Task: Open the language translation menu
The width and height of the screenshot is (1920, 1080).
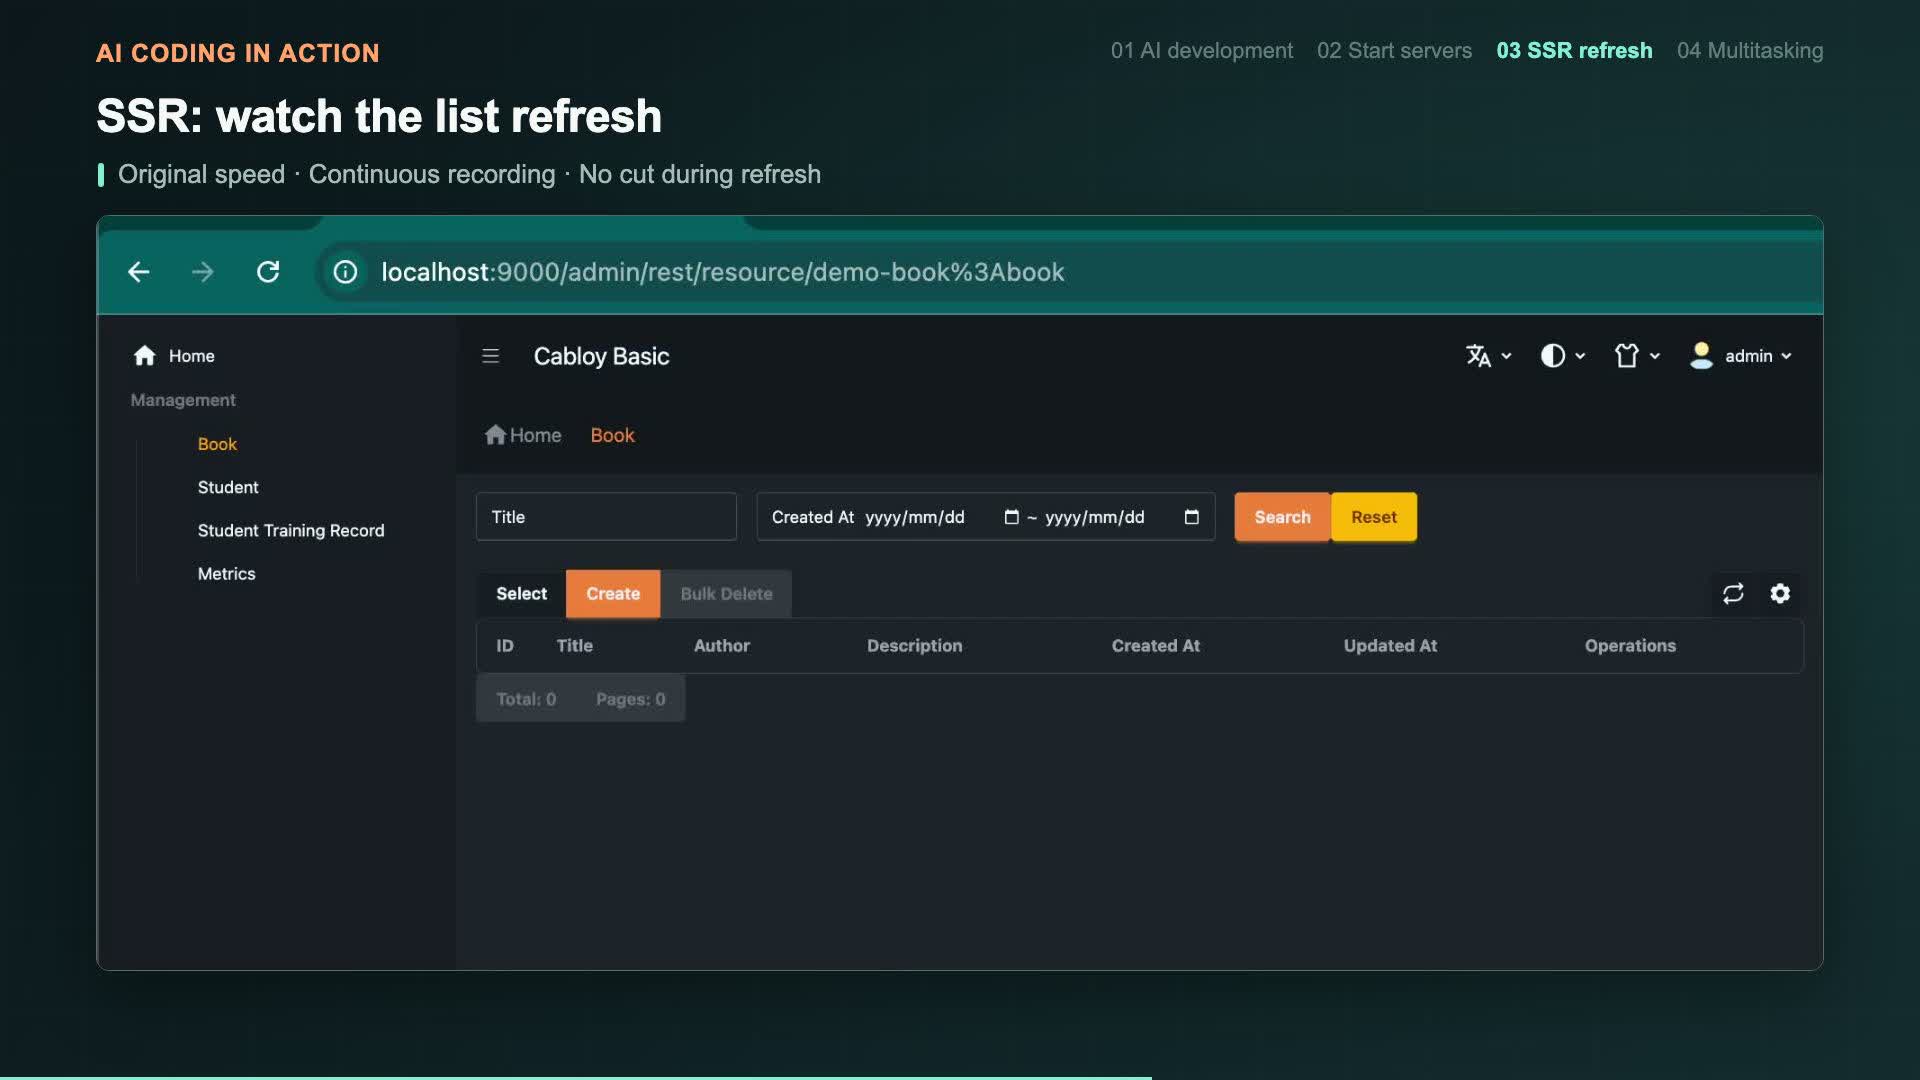Action: coord(1488,356)
